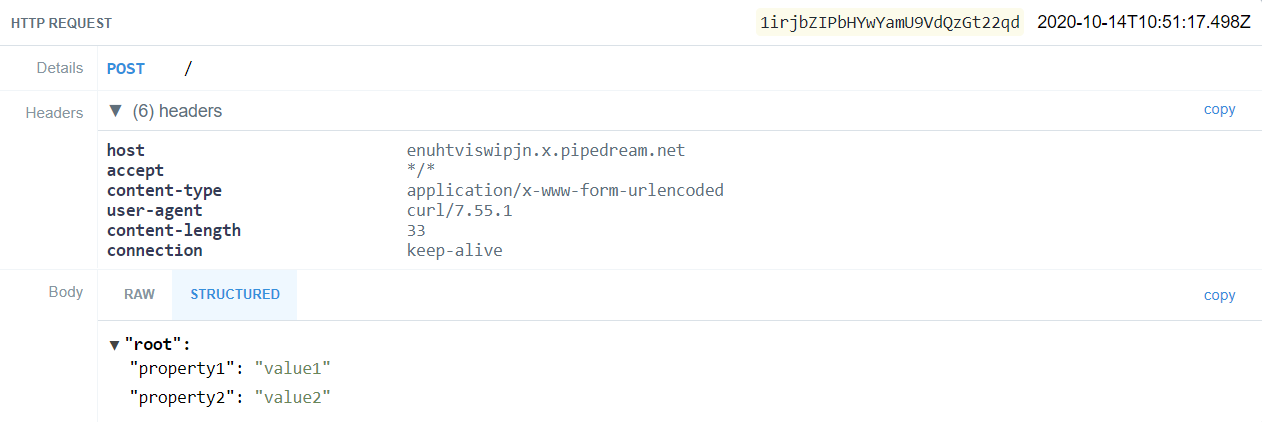Click the "value2" string
Viewport: 1262px width, 422px height.
coord(292,397)
